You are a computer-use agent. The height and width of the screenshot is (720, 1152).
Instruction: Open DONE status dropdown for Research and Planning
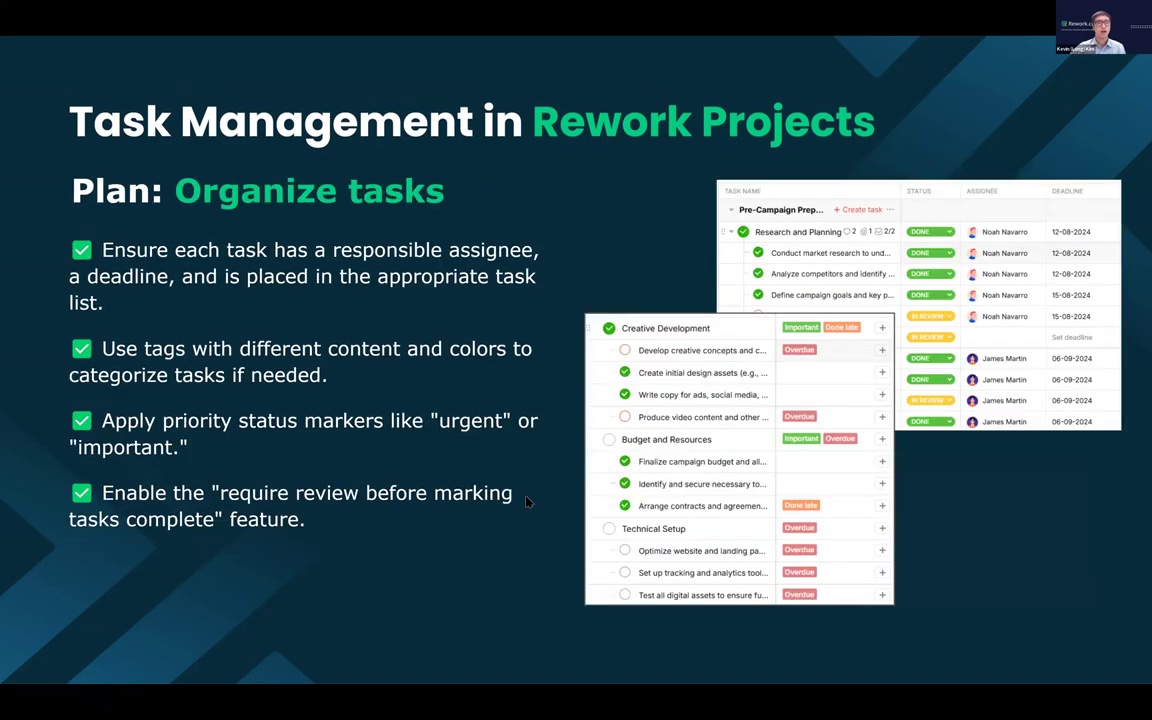[930, 231]
